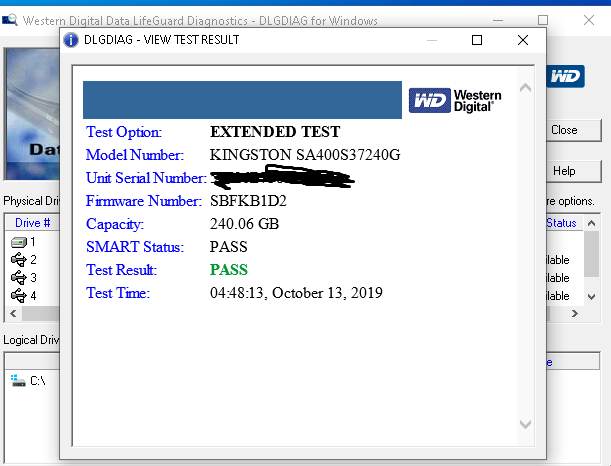611x466 pixels.
Task: Click report scrollbar down arrow
Action: click(x=525, y=424)
